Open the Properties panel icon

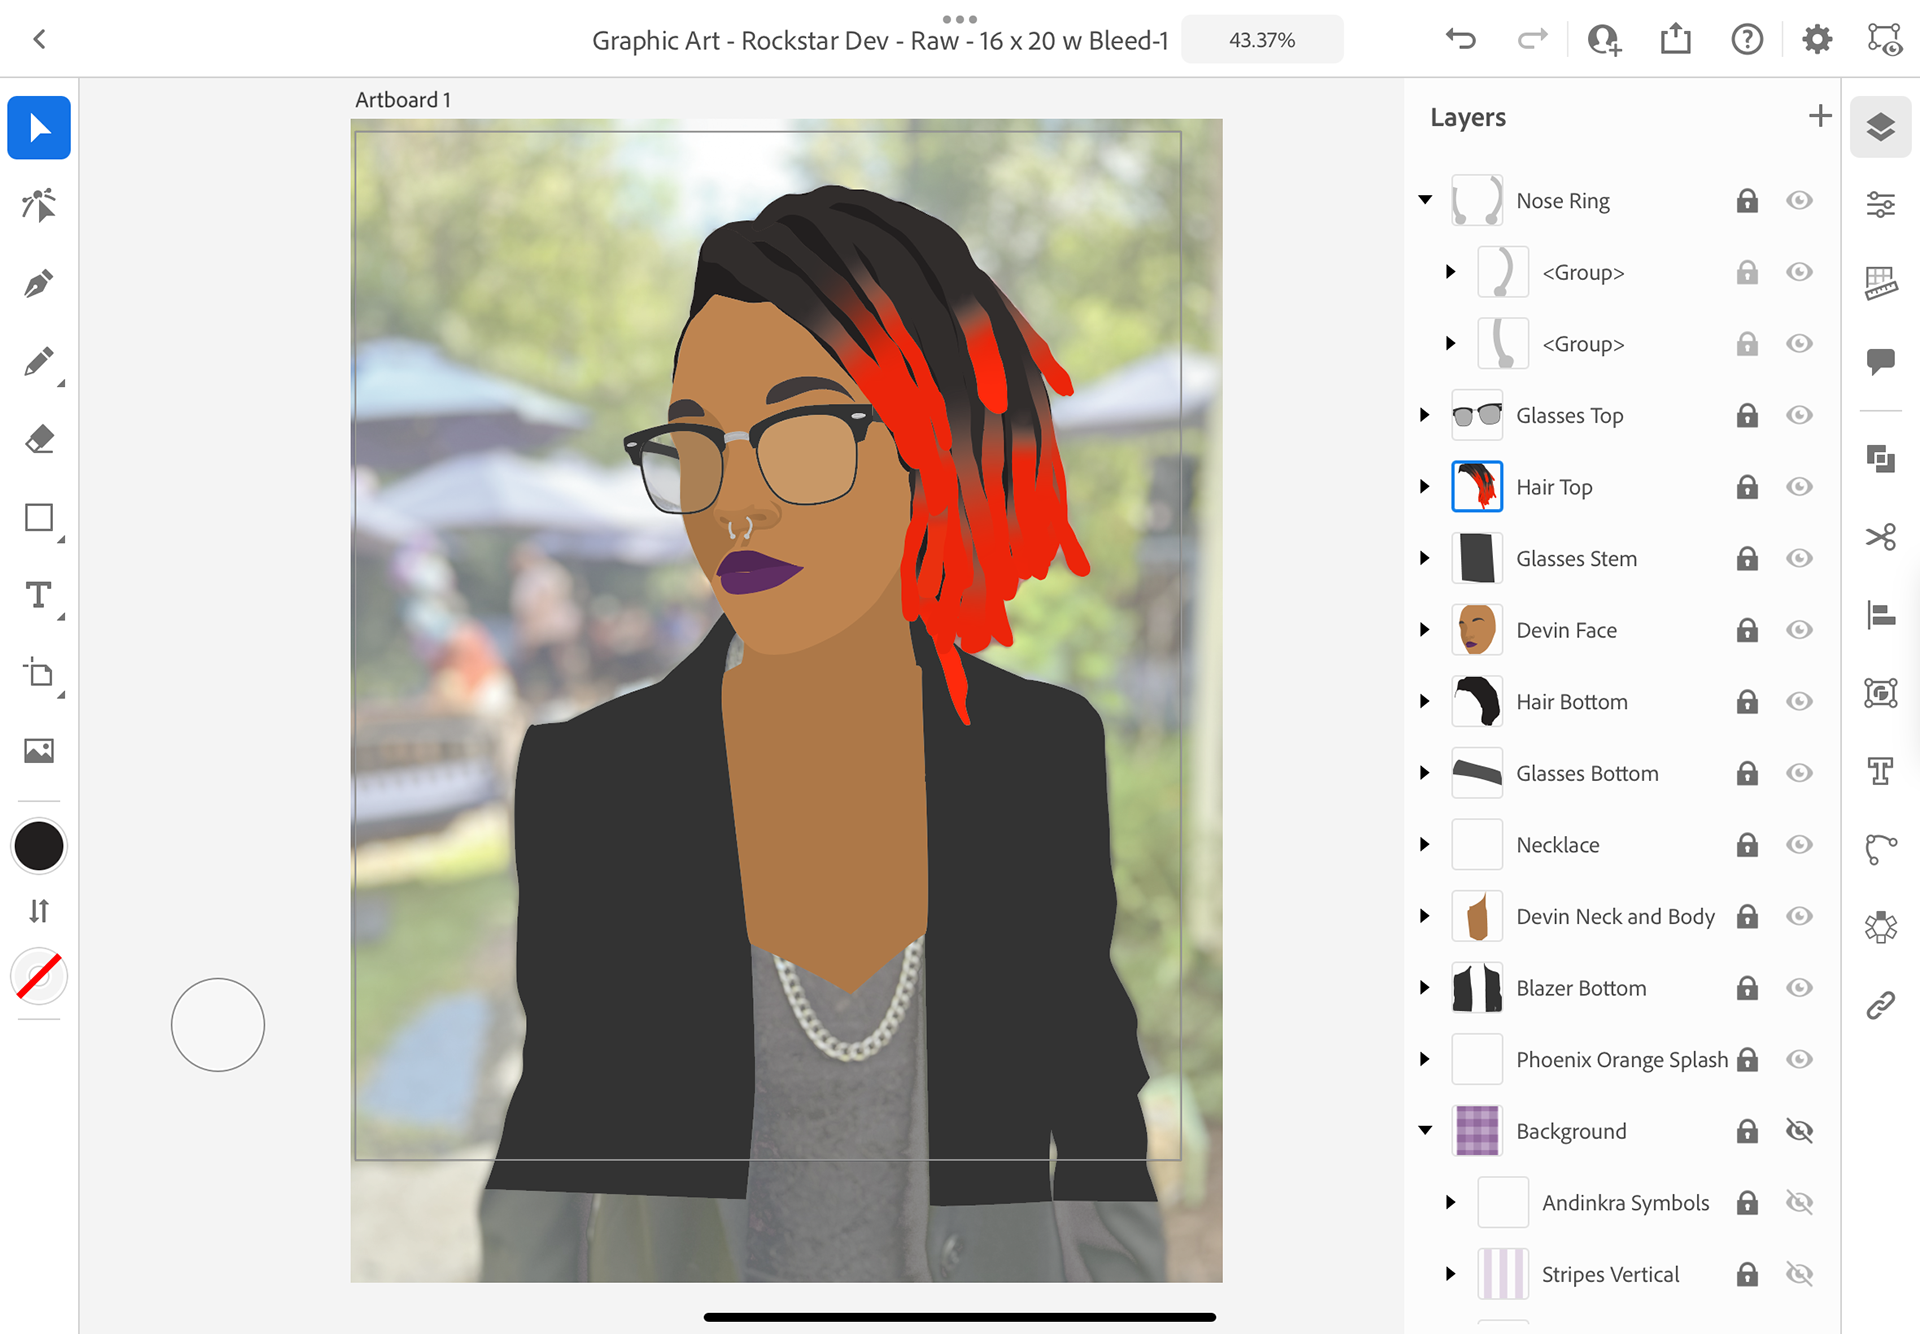coord(1880,205)
